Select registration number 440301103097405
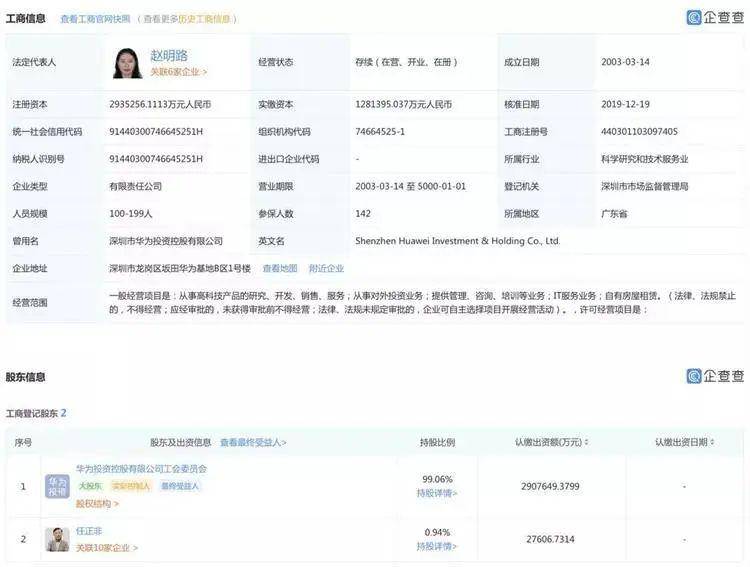This screenshot has width=750, height=567. (639, 132)
